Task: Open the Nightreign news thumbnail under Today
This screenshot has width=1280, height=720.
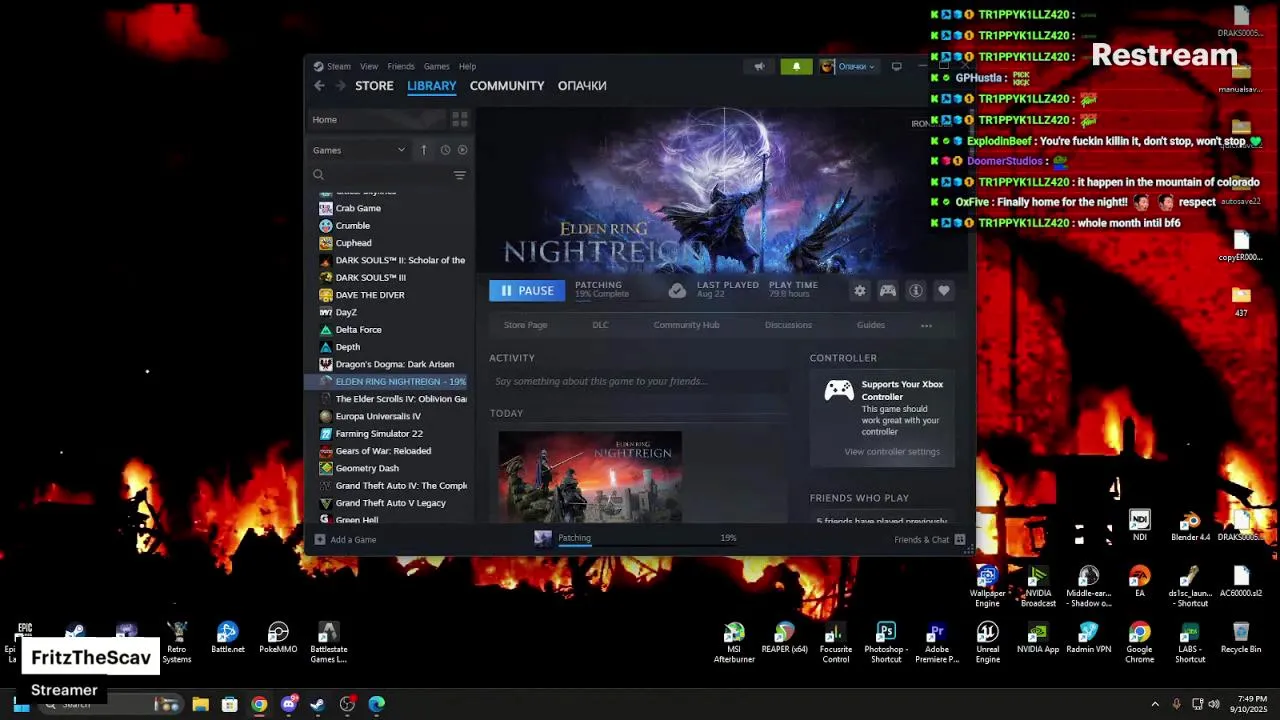Action: pos(590,477)
